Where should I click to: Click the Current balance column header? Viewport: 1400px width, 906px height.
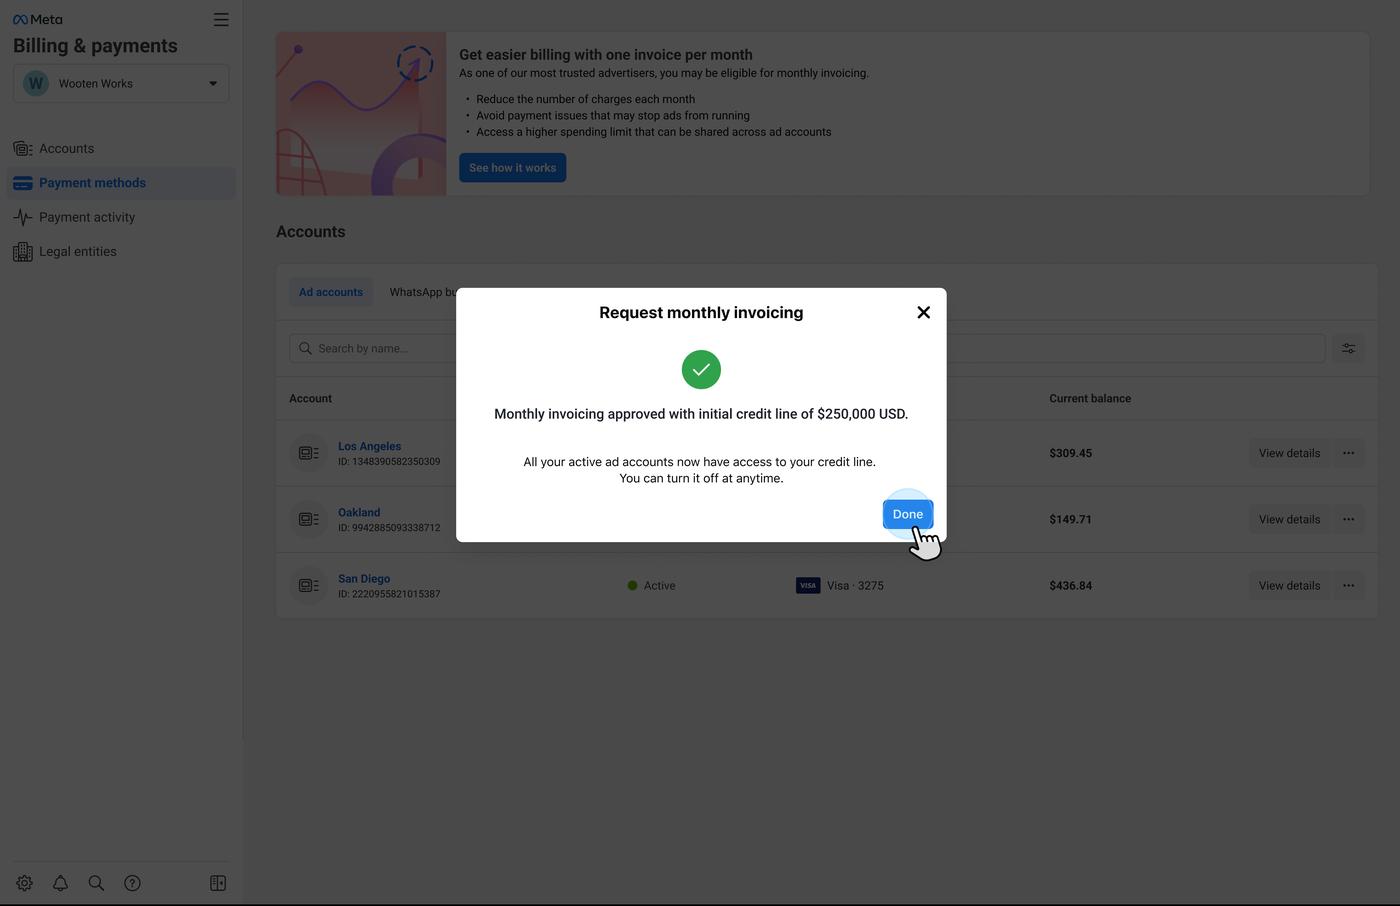click(1090, 398)
